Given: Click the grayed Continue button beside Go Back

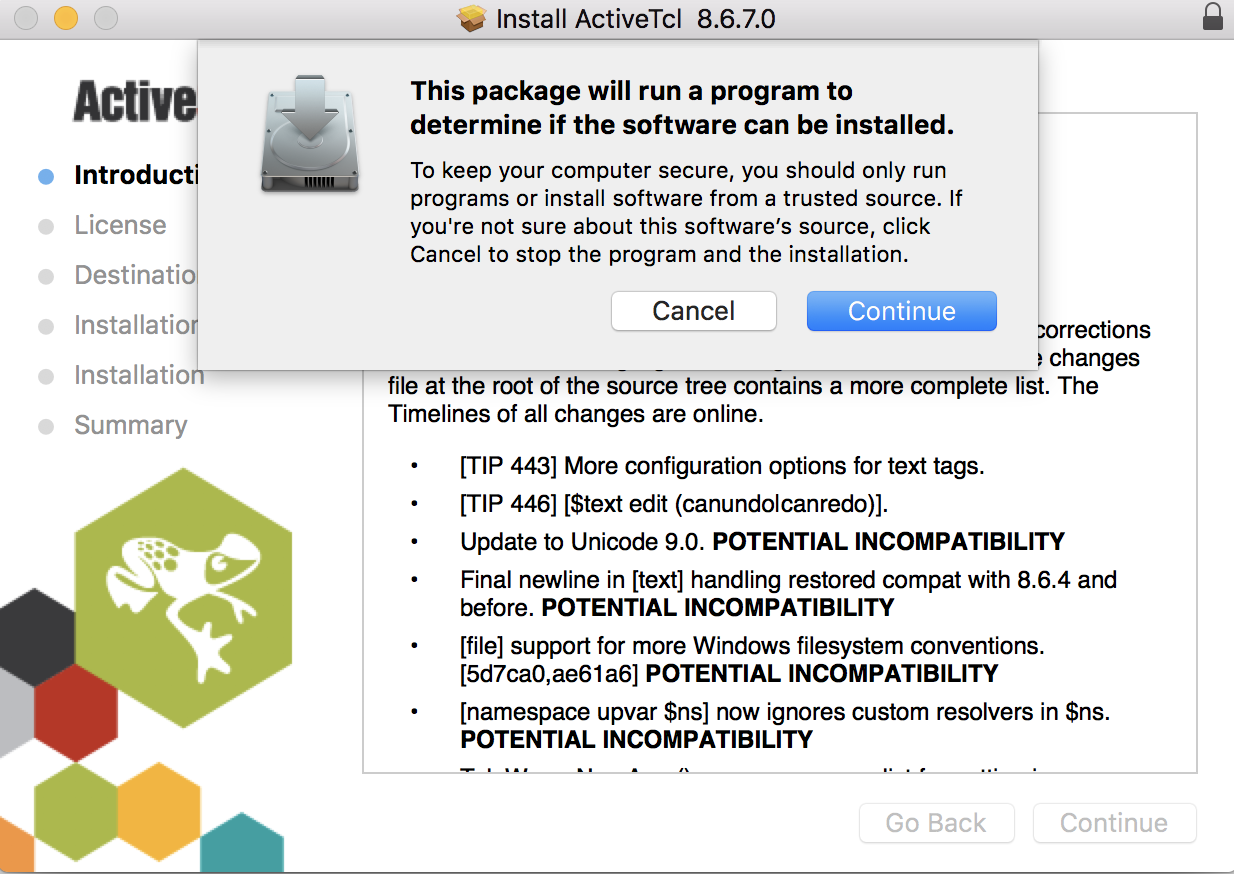Looking at the screenshot, I should coord(1114,823).
